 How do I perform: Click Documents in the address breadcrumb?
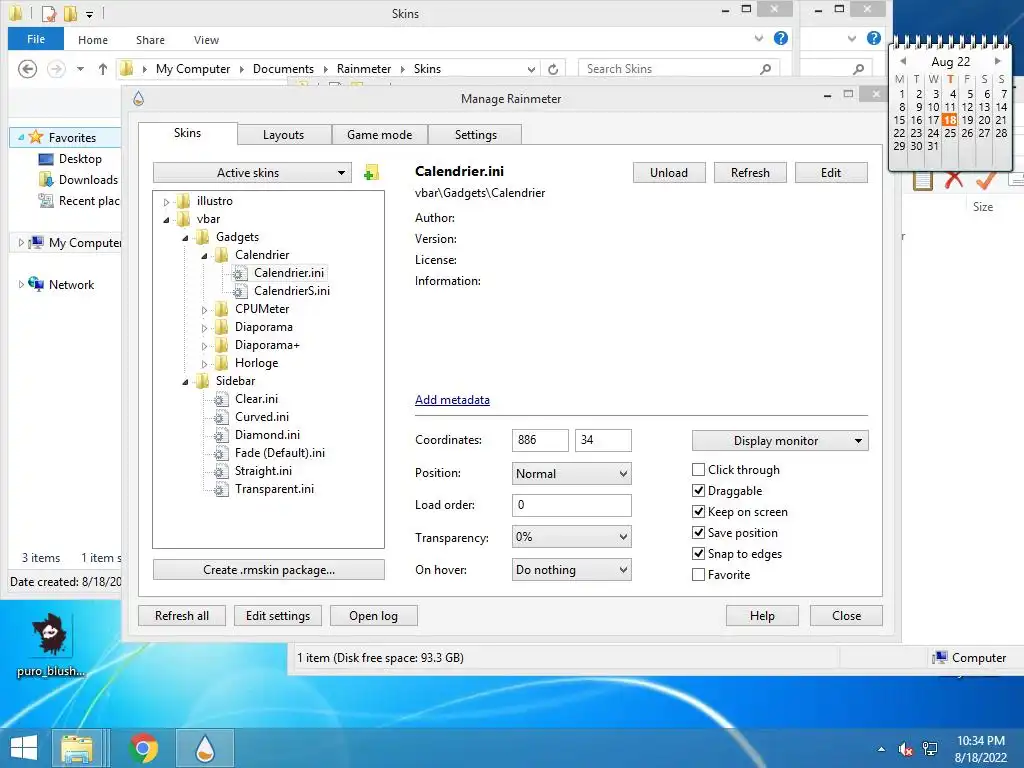pos(283,69)
